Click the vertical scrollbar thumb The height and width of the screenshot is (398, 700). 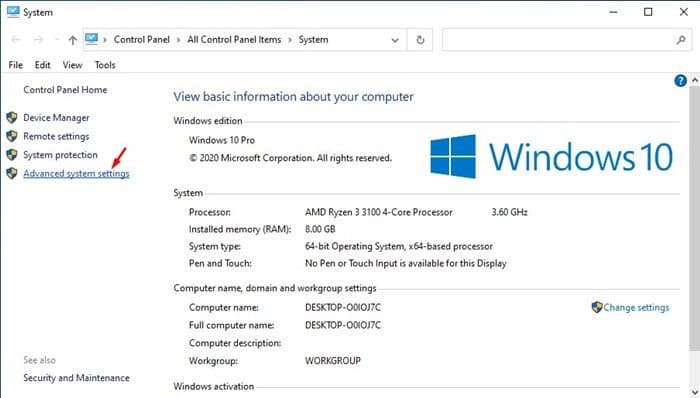pos(695,219)
